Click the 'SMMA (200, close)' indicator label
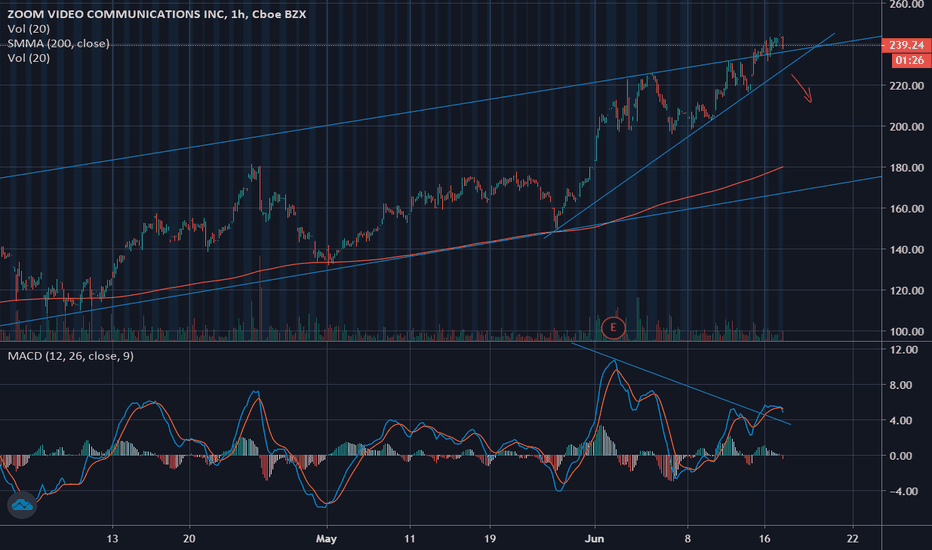The image size is (932, 550). (x=58, y=43)
